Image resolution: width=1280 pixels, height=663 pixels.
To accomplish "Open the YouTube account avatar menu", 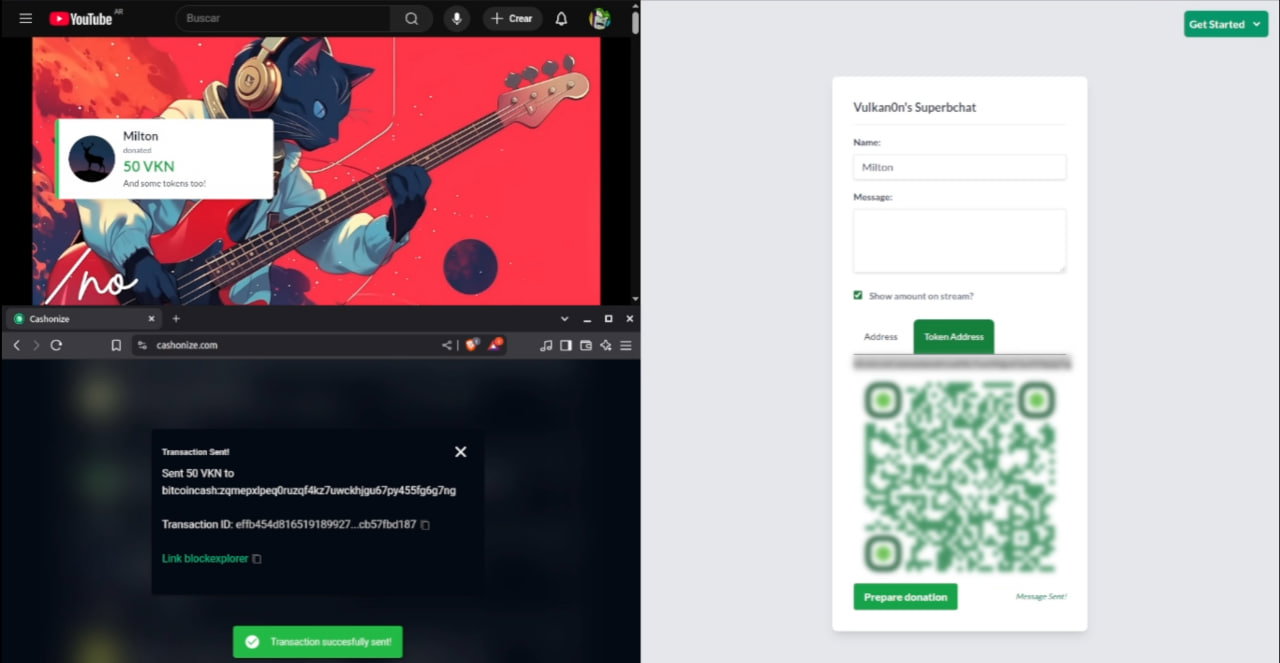I will tap(600, 18).
